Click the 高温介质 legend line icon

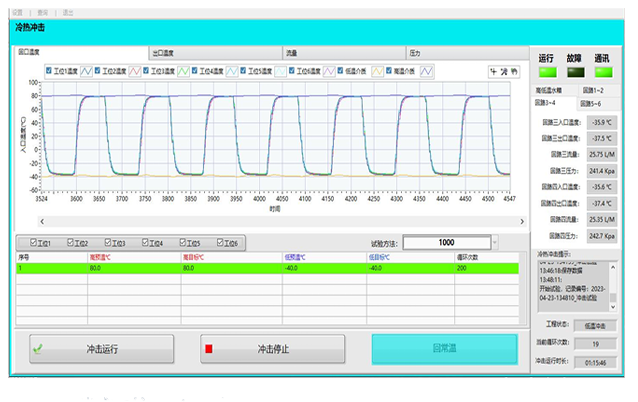(x=427, y=71)
